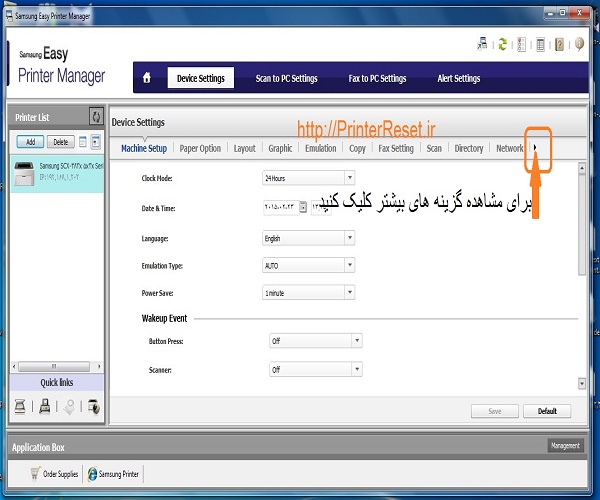This screenshot has width=600, height=500.
Task: Click printer list horizontal scrollbar left arrow
Action: click(x=14, y=366)
